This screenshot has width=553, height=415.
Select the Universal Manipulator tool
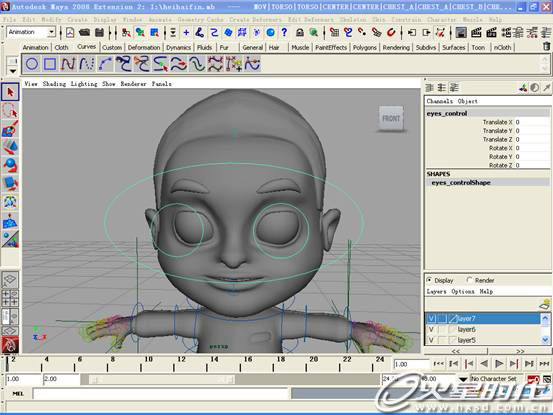coord(10,202)
